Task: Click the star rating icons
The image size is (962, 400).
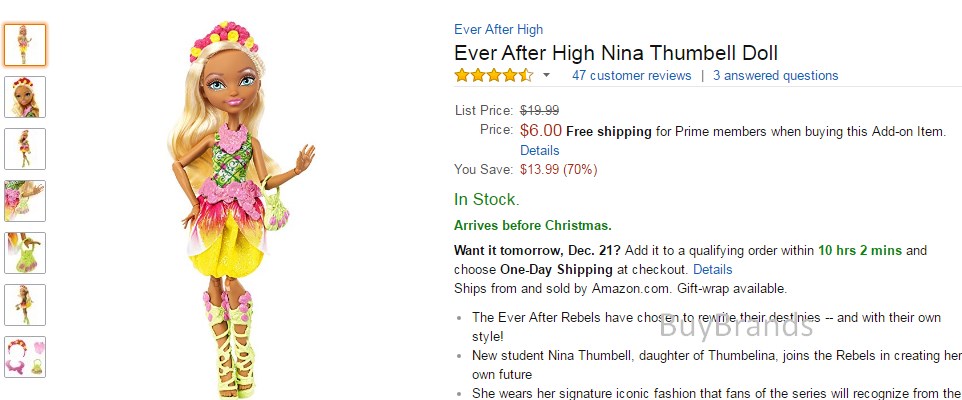Action: (494, 75)
